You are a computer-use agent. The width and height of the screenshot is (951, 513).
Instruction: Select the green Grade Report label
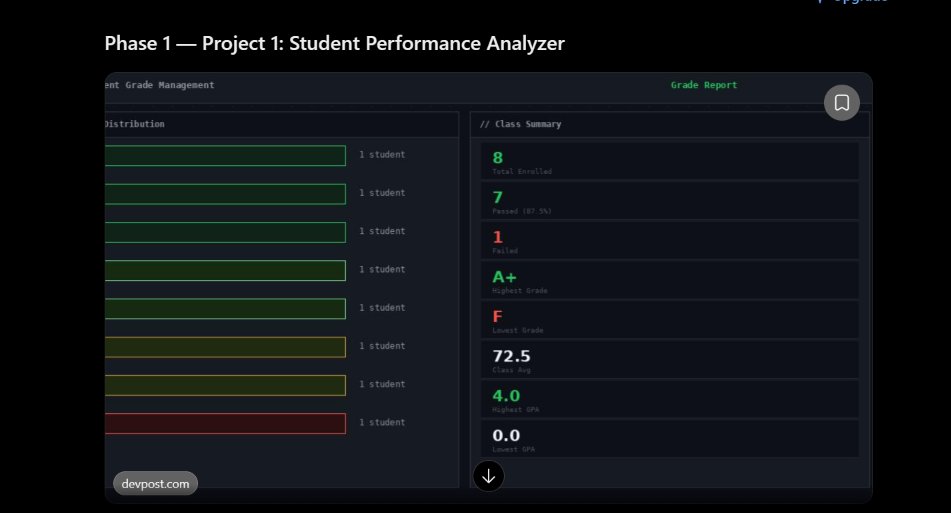click(704, 85)
